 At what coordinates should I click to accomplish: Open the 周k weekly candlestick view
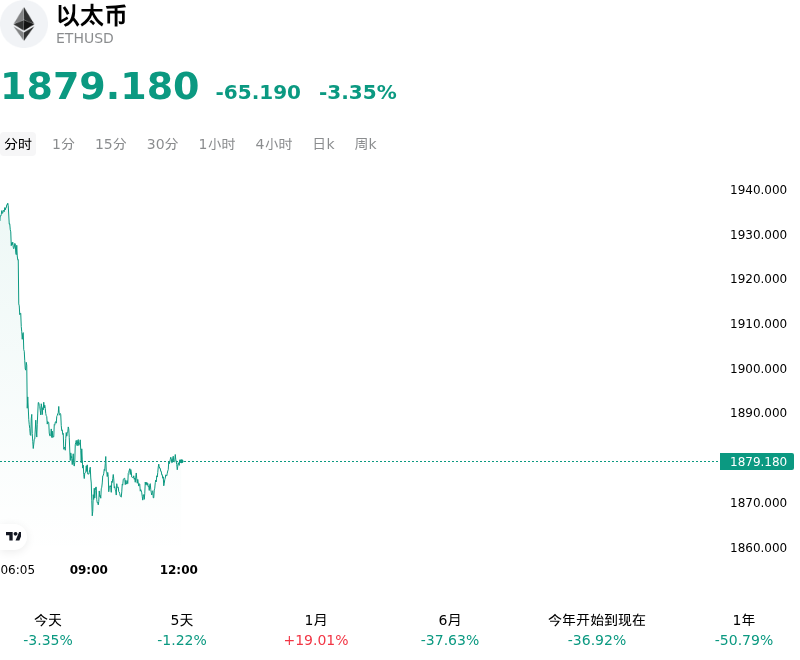[x=365, y=144]
